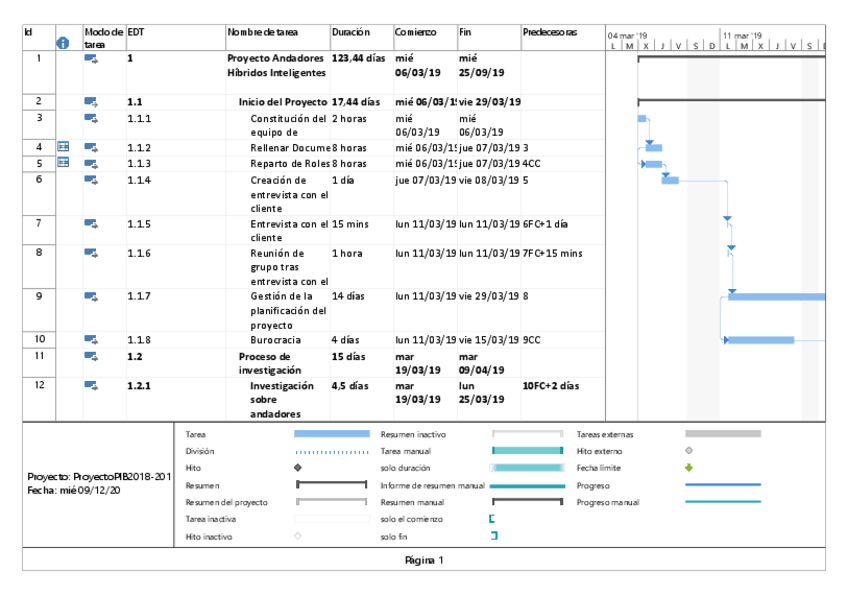
Task: Click the Predecesoras column header
Action: coord(549,33)
